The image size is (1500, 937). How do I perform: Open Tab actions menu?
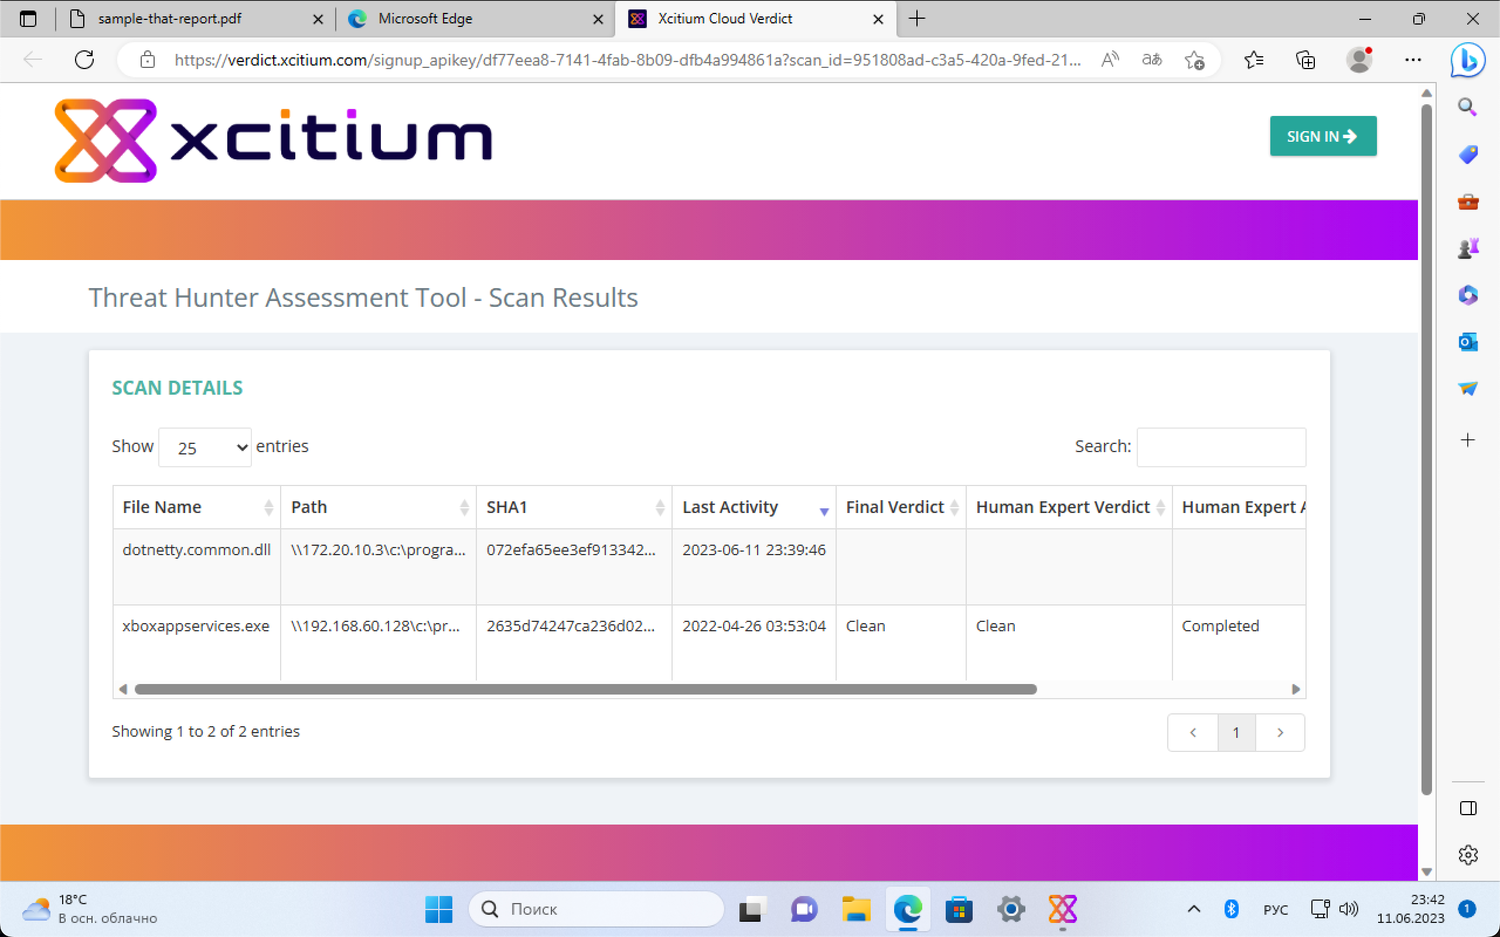pos(28,18)
